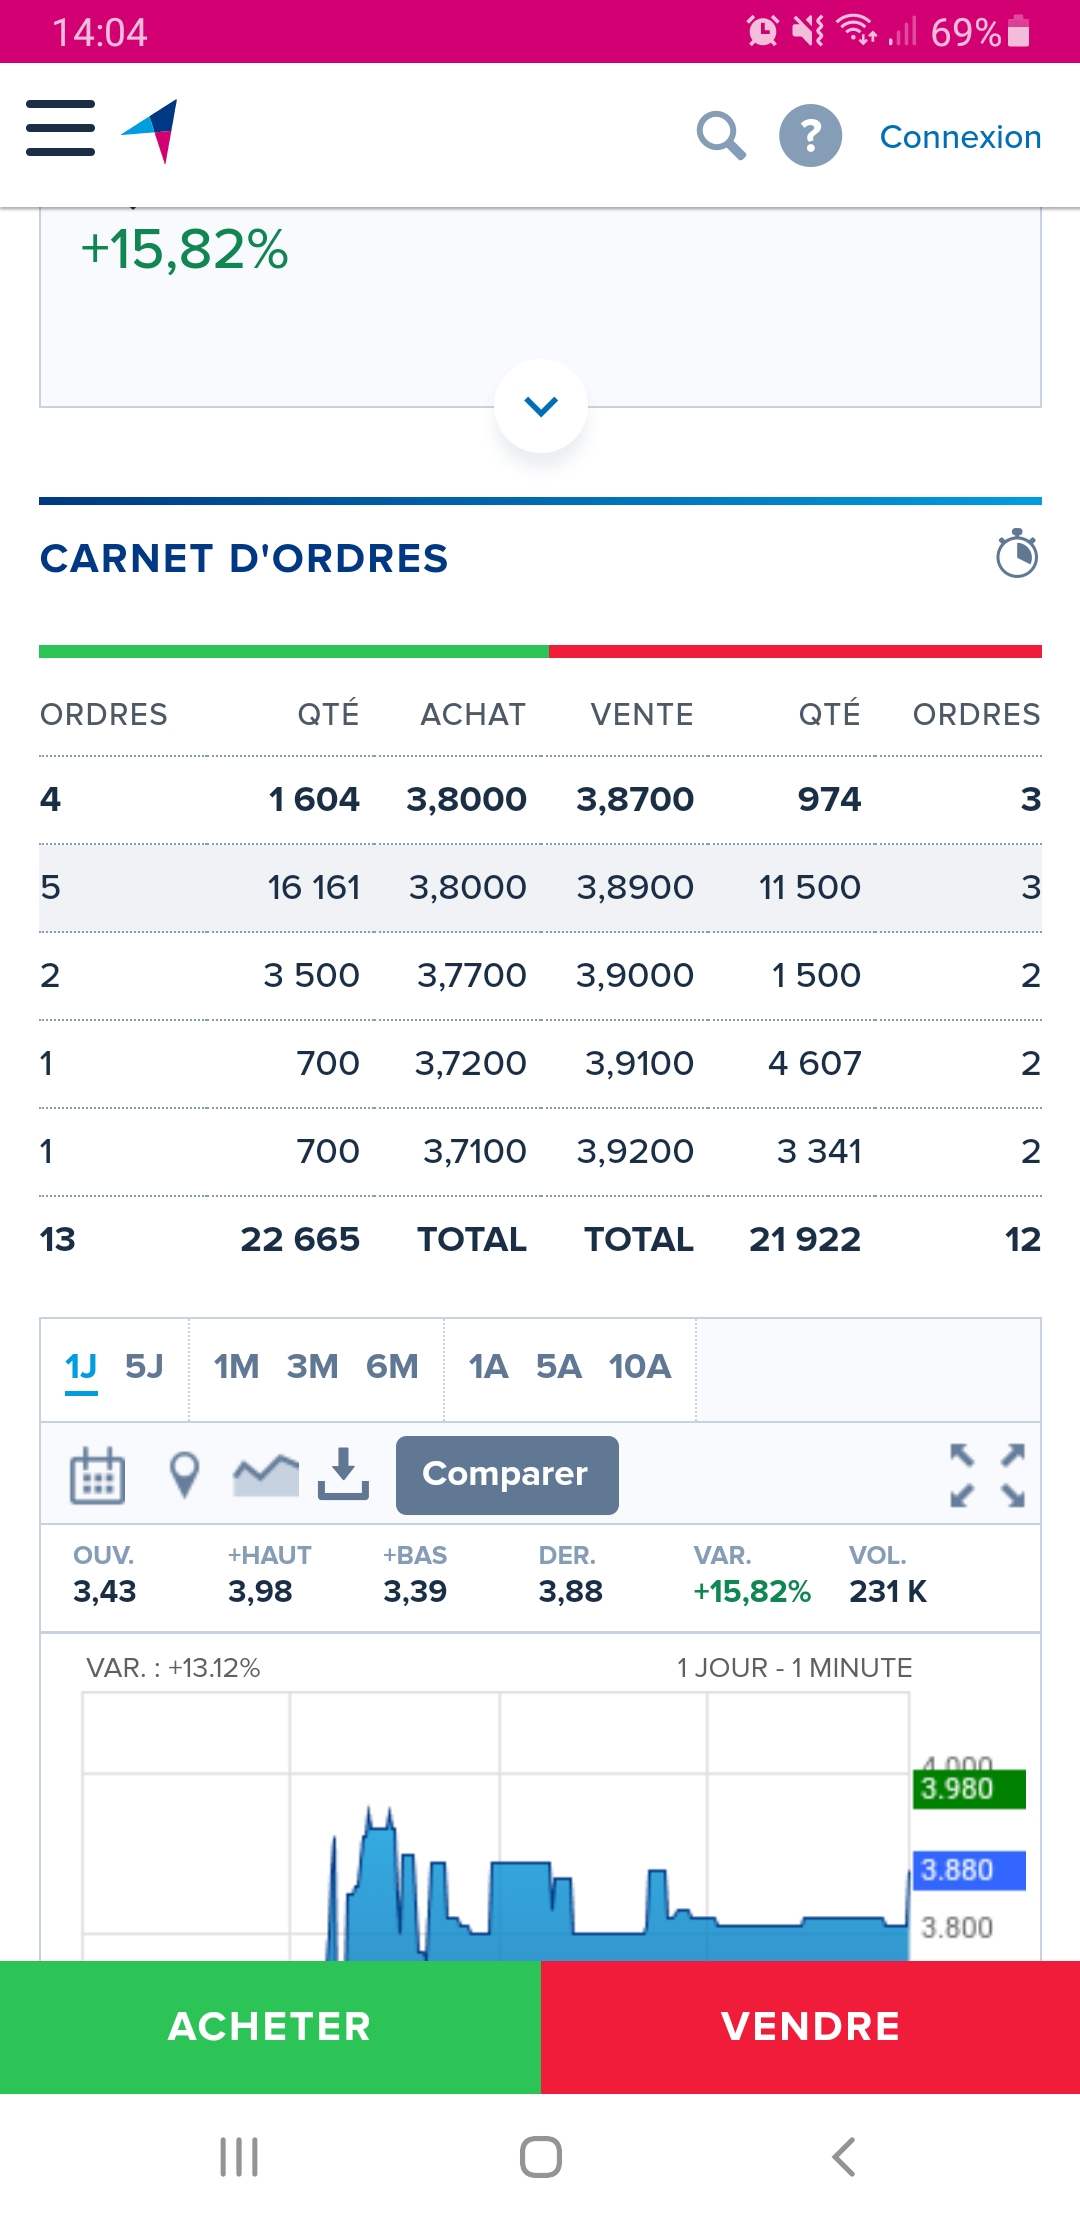Click the Comparer button
1080x2220 pixels.
(x=507, y=1475)
